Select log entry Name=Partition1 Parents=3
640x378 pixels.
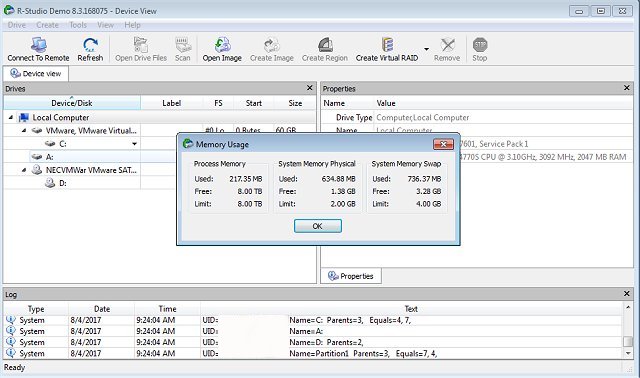tap(313, 354)
